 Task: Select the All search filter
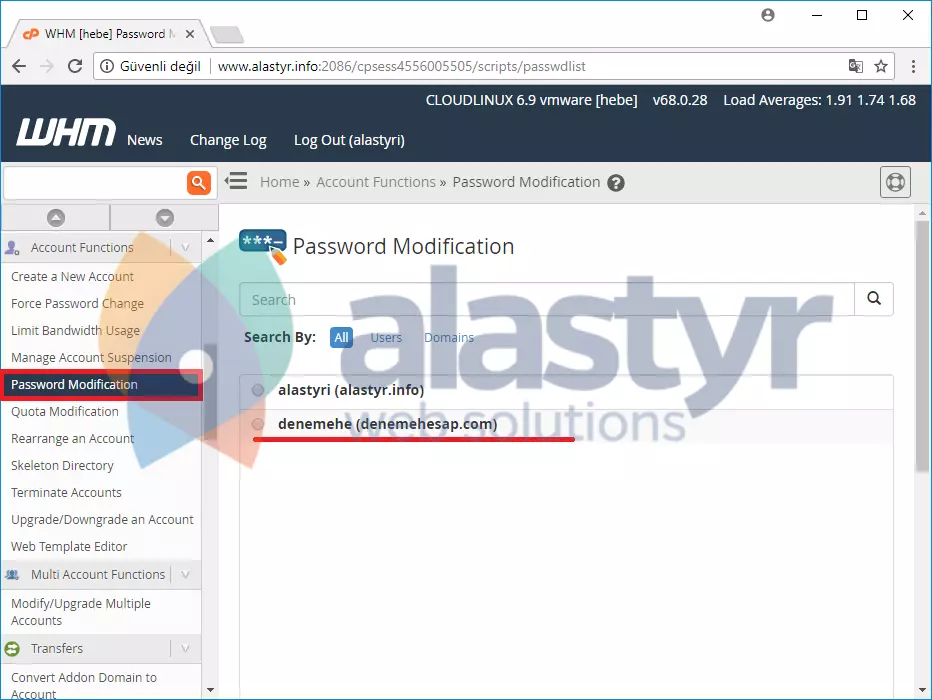pyautogui.click(x=341, y=338)
